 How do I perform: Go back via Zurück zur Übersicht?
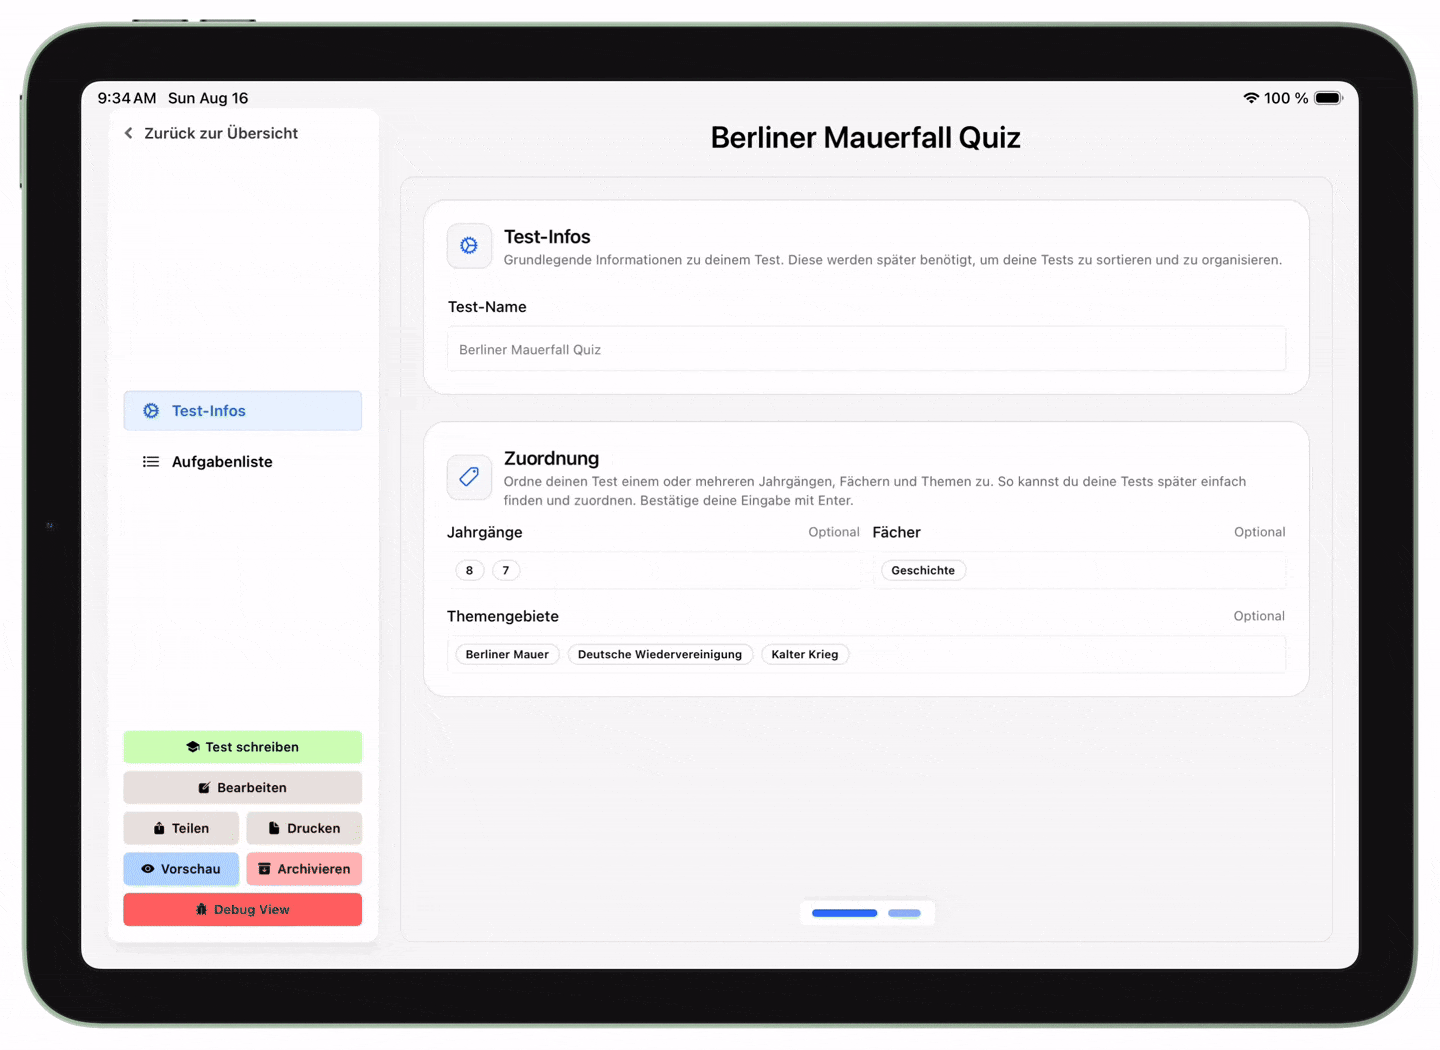211,133
